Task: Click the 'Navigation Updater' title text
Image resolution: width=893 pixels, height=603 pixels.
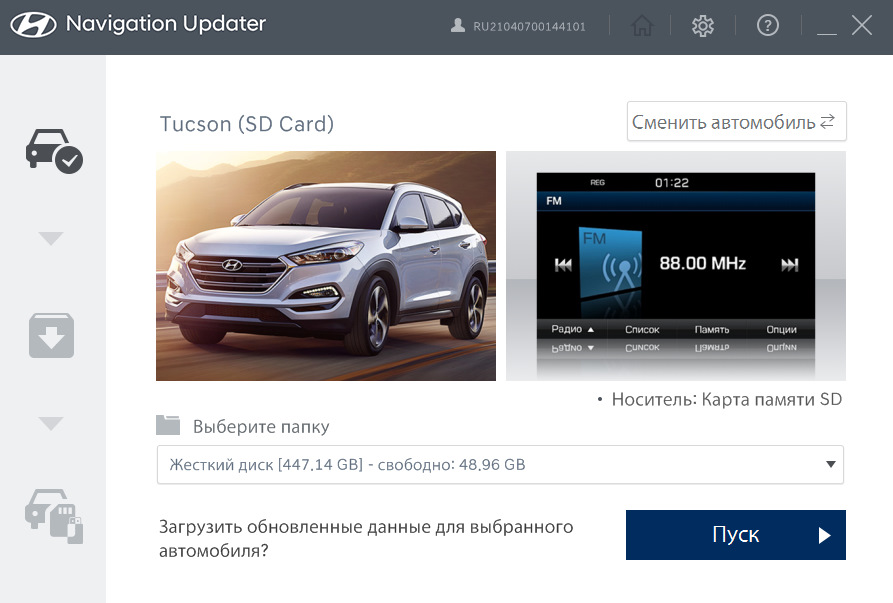Action: coord(166,24)
